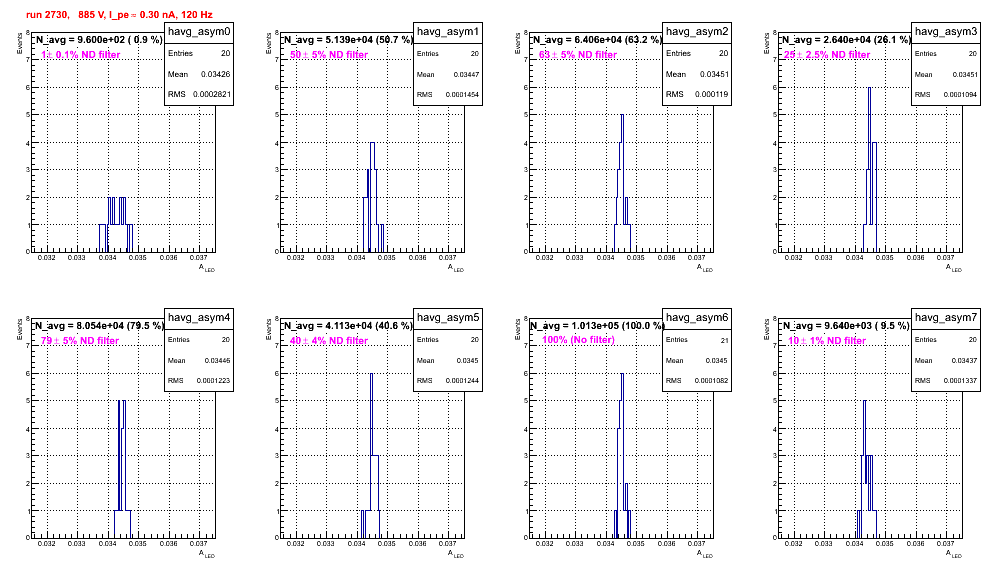Image resolution: width=996 pixels, height=572 pixels.
Task: Click the RMS value 0.0001337
Action: pos(960,380)
